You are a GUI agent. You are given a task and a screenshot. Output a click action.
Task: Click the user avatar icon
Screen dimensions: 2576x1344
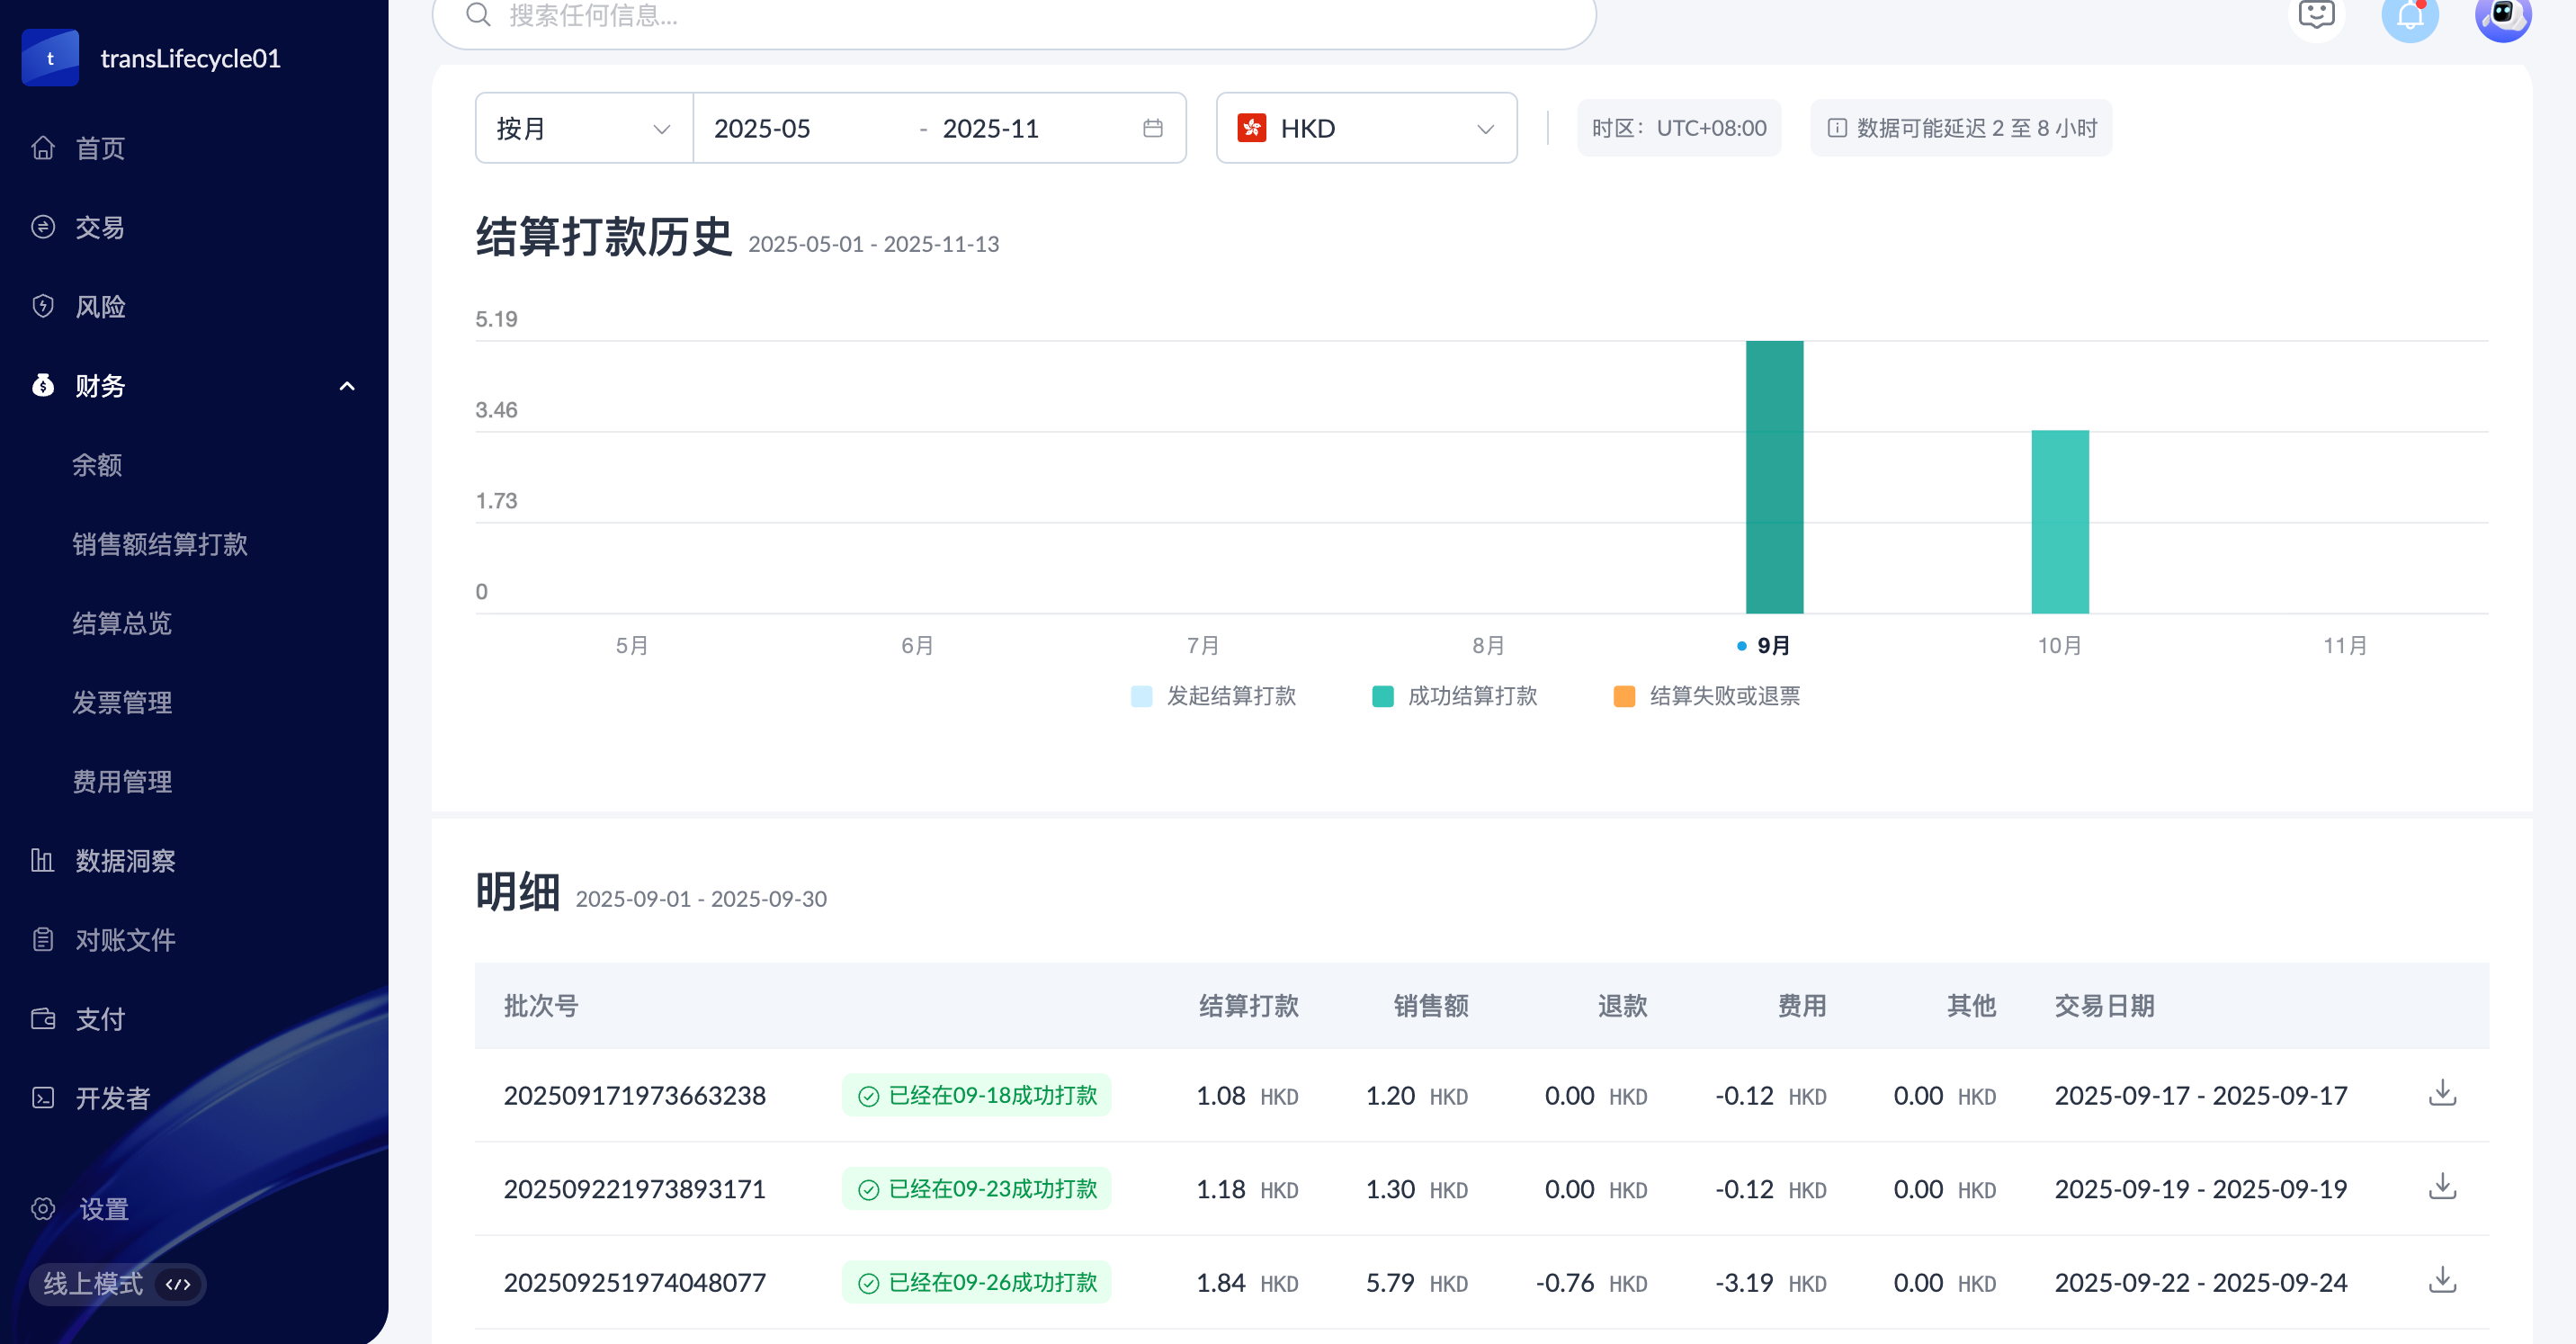point(2502,16)
